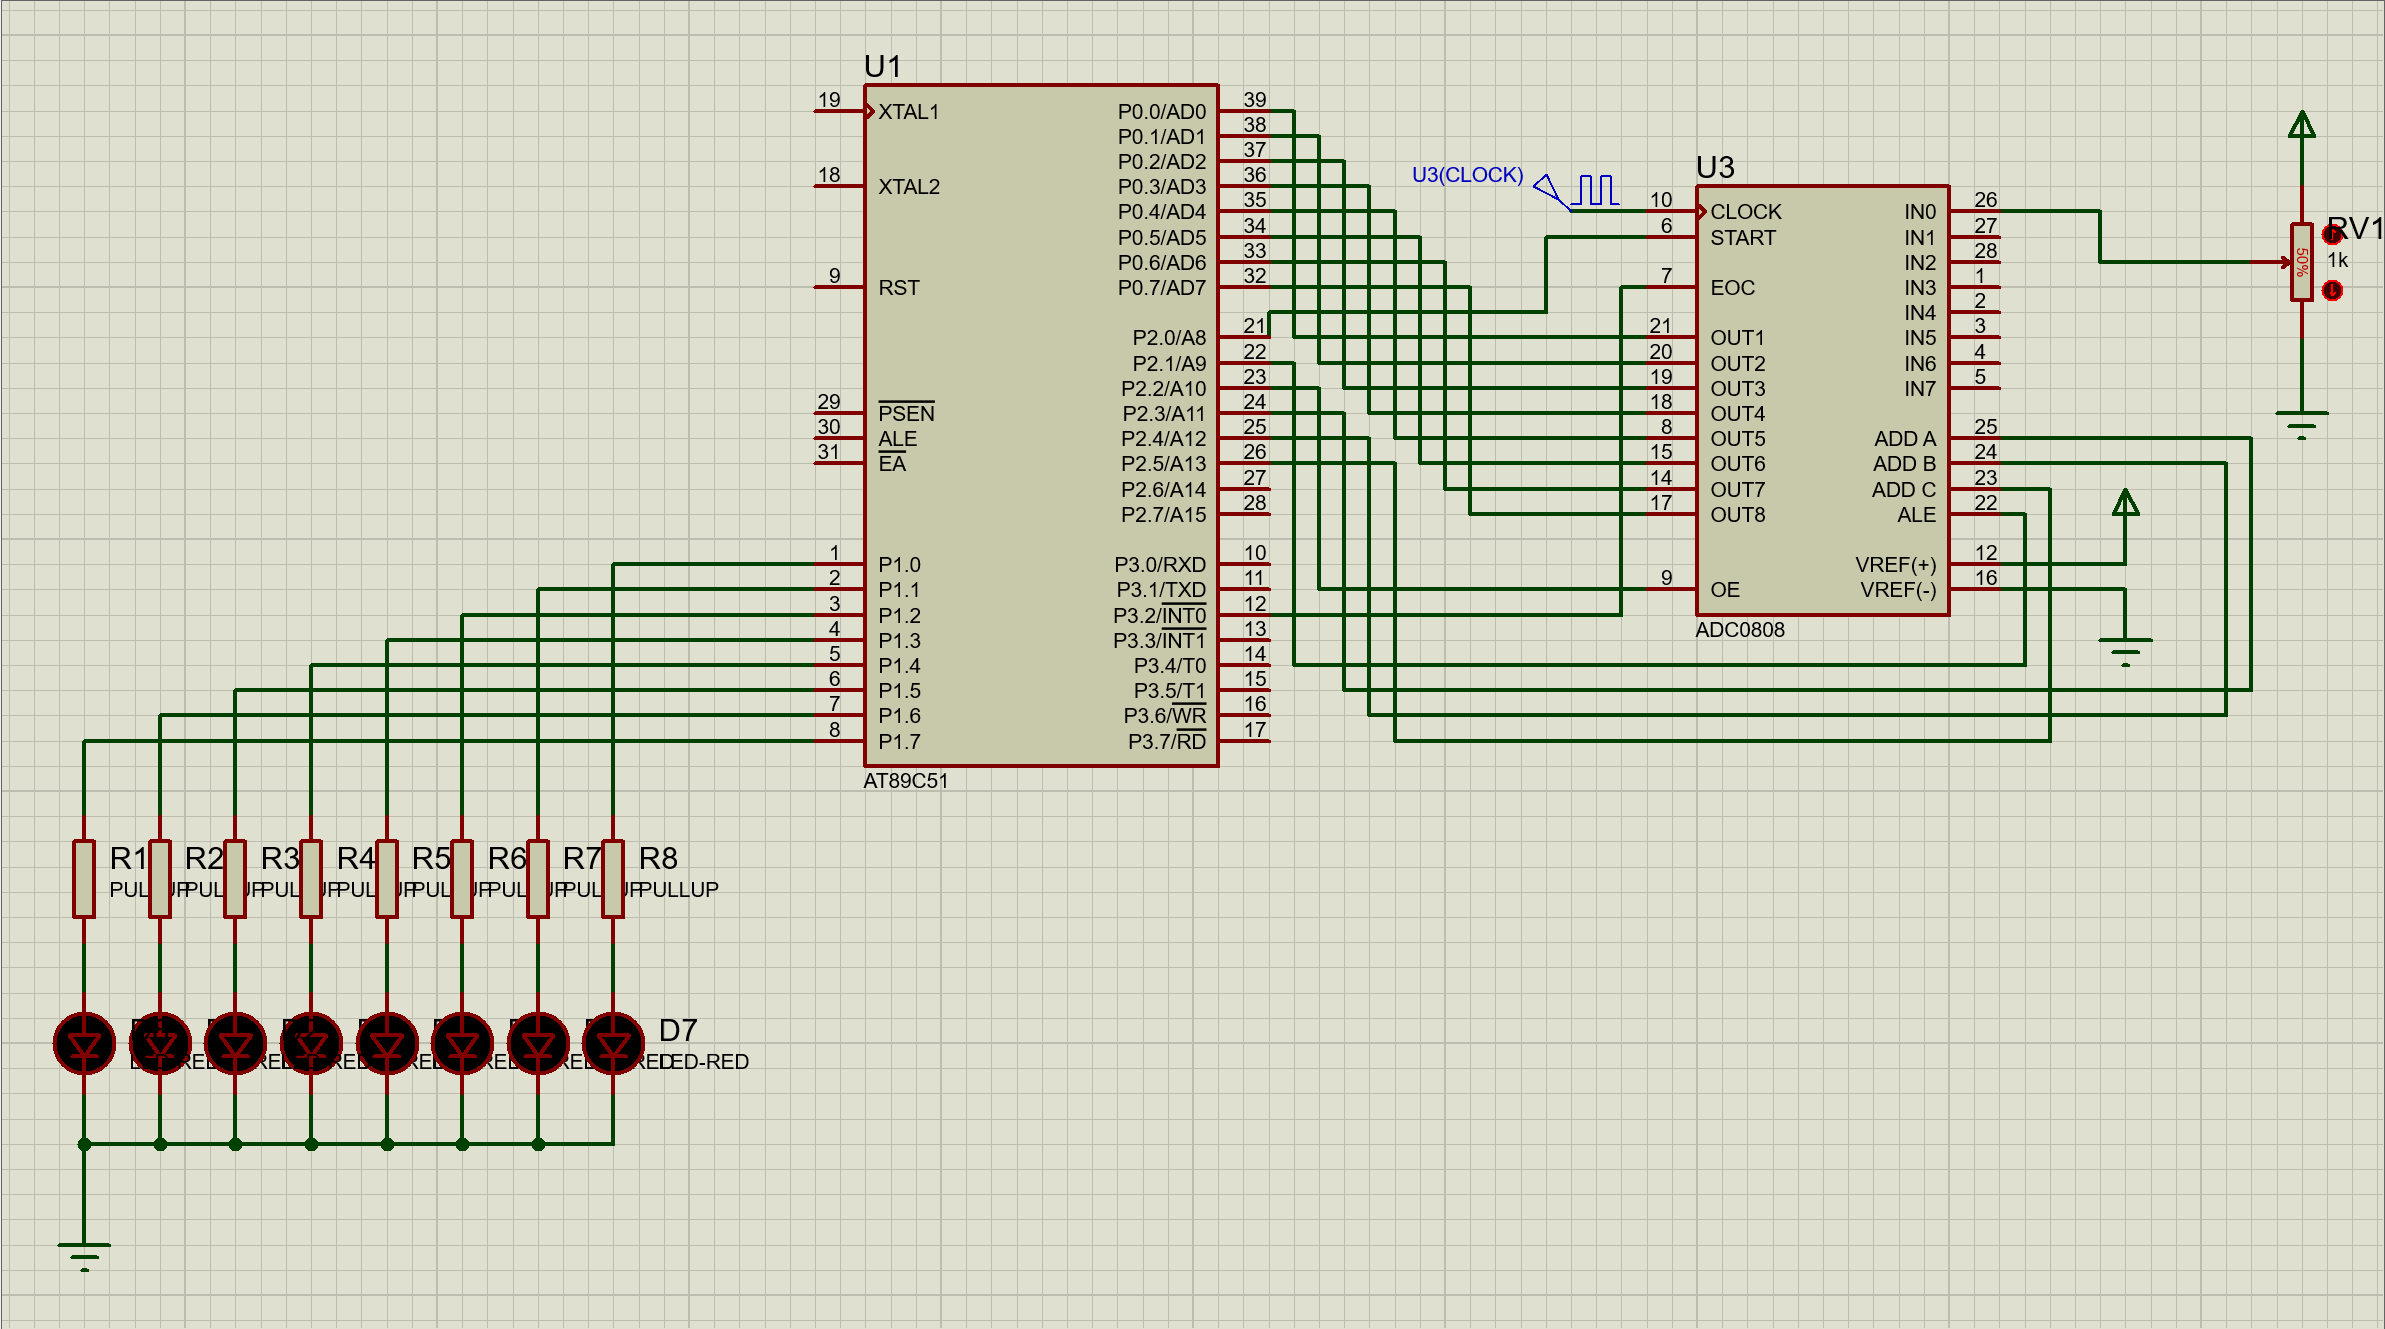Select the RV1 potentiometer body showing 50%
The height and width of the screenshot is (1329, 2385).
(2301, 262)
